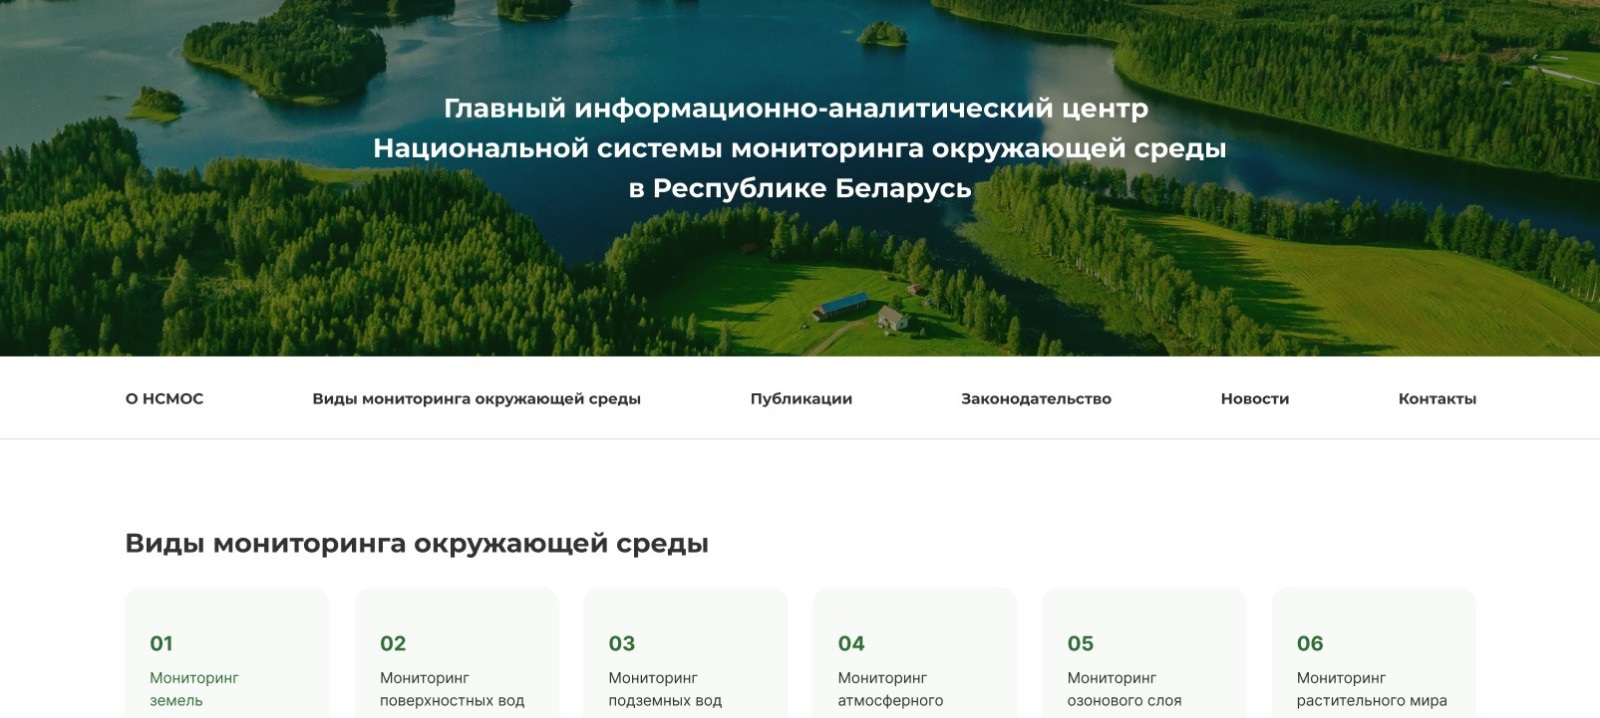Image resolution: width=1600 pixels, height=718 pixels.
Task: Click the section heading Виды мониторинга окружающей среды
Action: coord(417,544)
